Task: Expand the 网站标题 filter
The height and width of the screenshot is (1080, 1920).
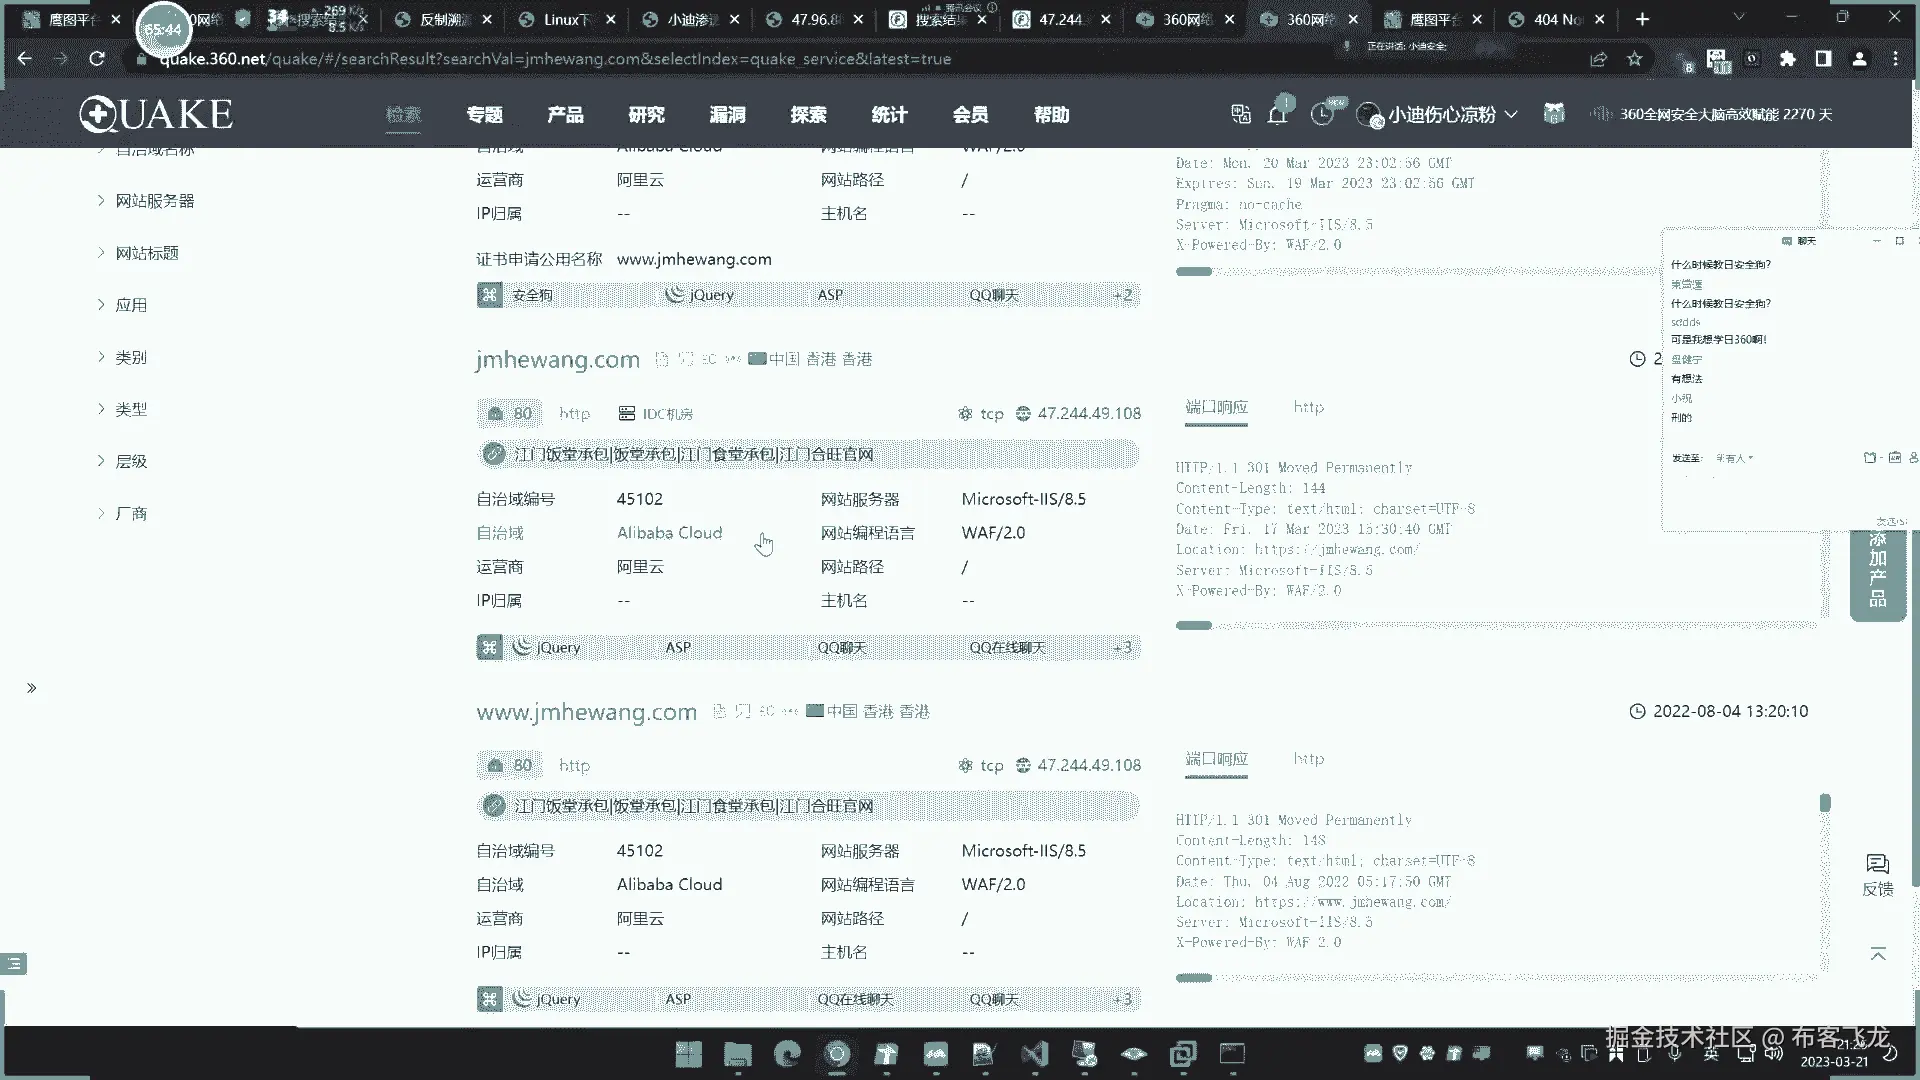Action: coord(146,253)
